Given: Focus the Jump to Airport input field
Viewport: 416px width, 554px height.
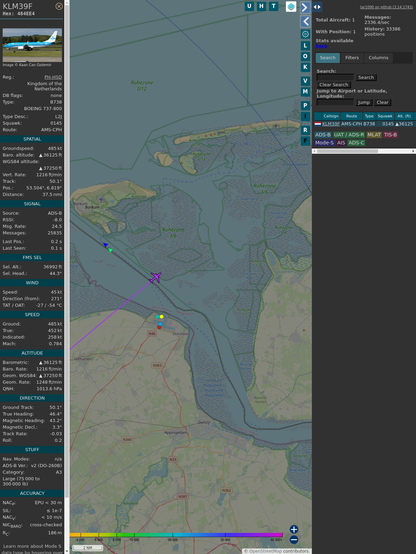Looking at the screenshot, I should coord(335,102).
